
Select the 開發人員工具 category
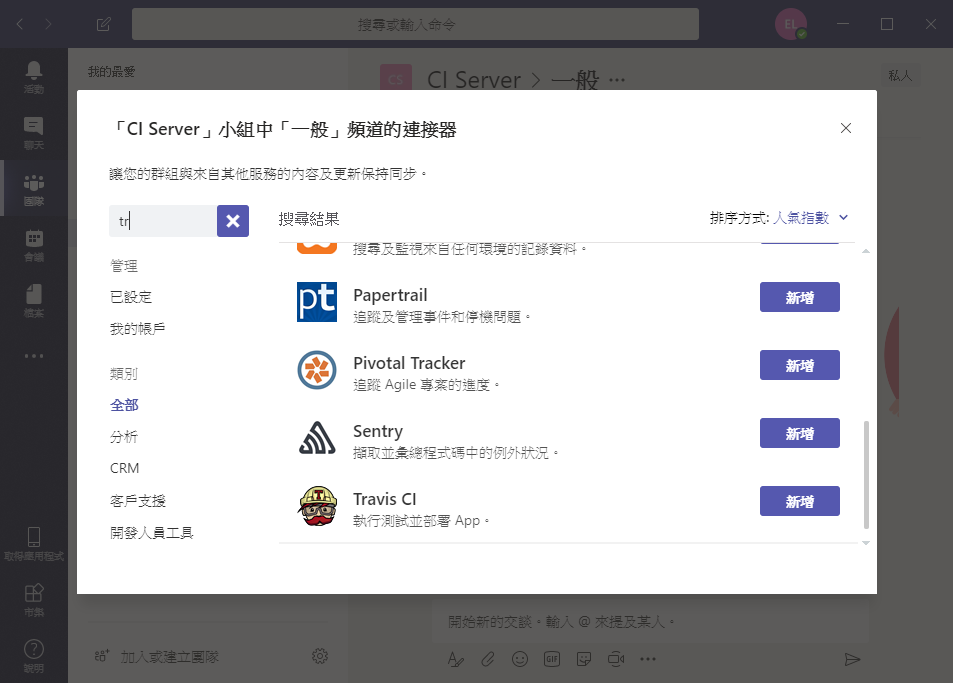coord(152,533)
